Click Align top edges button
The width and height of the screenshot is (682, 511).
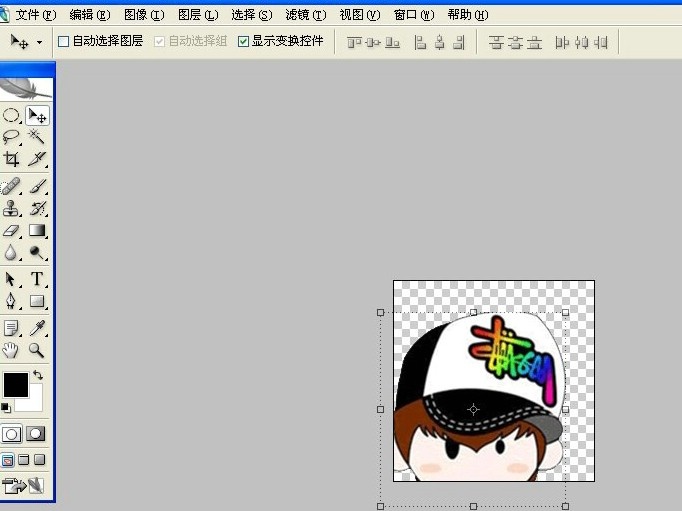pos(354,43)
